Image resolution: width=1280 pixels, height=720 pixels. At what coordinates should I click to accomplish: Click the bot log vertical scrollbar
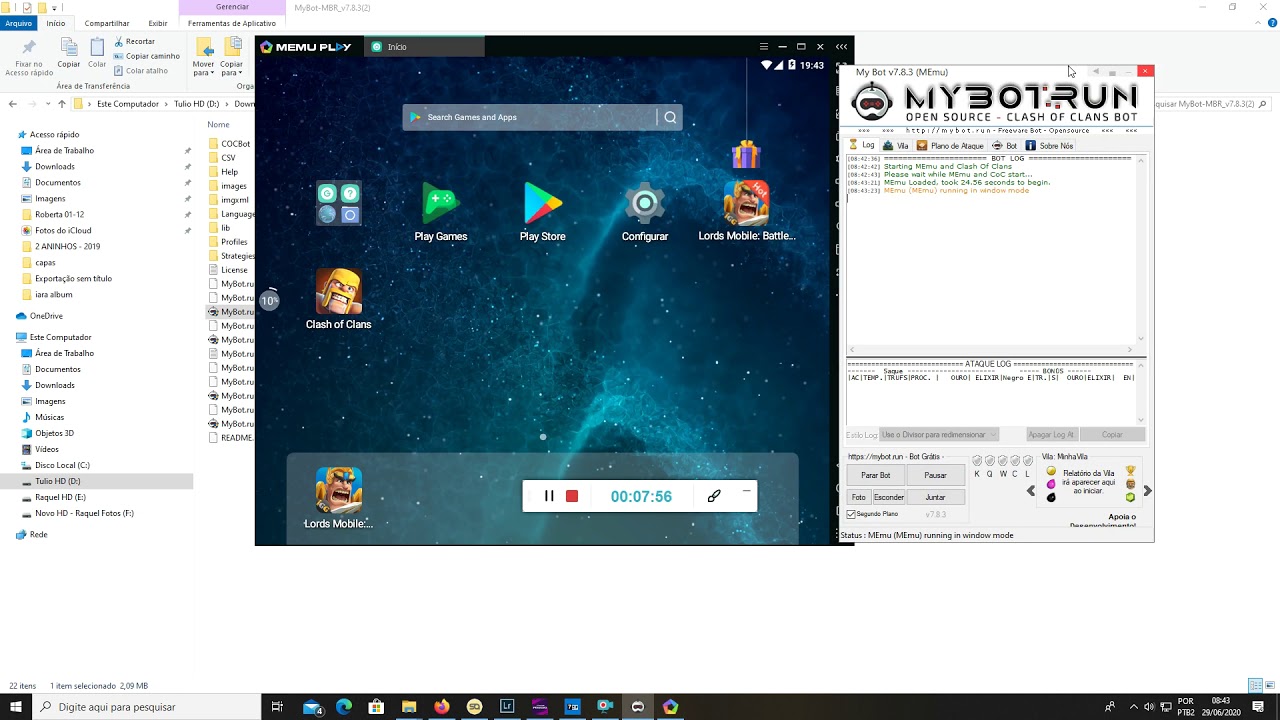(x=1141, y=248)
